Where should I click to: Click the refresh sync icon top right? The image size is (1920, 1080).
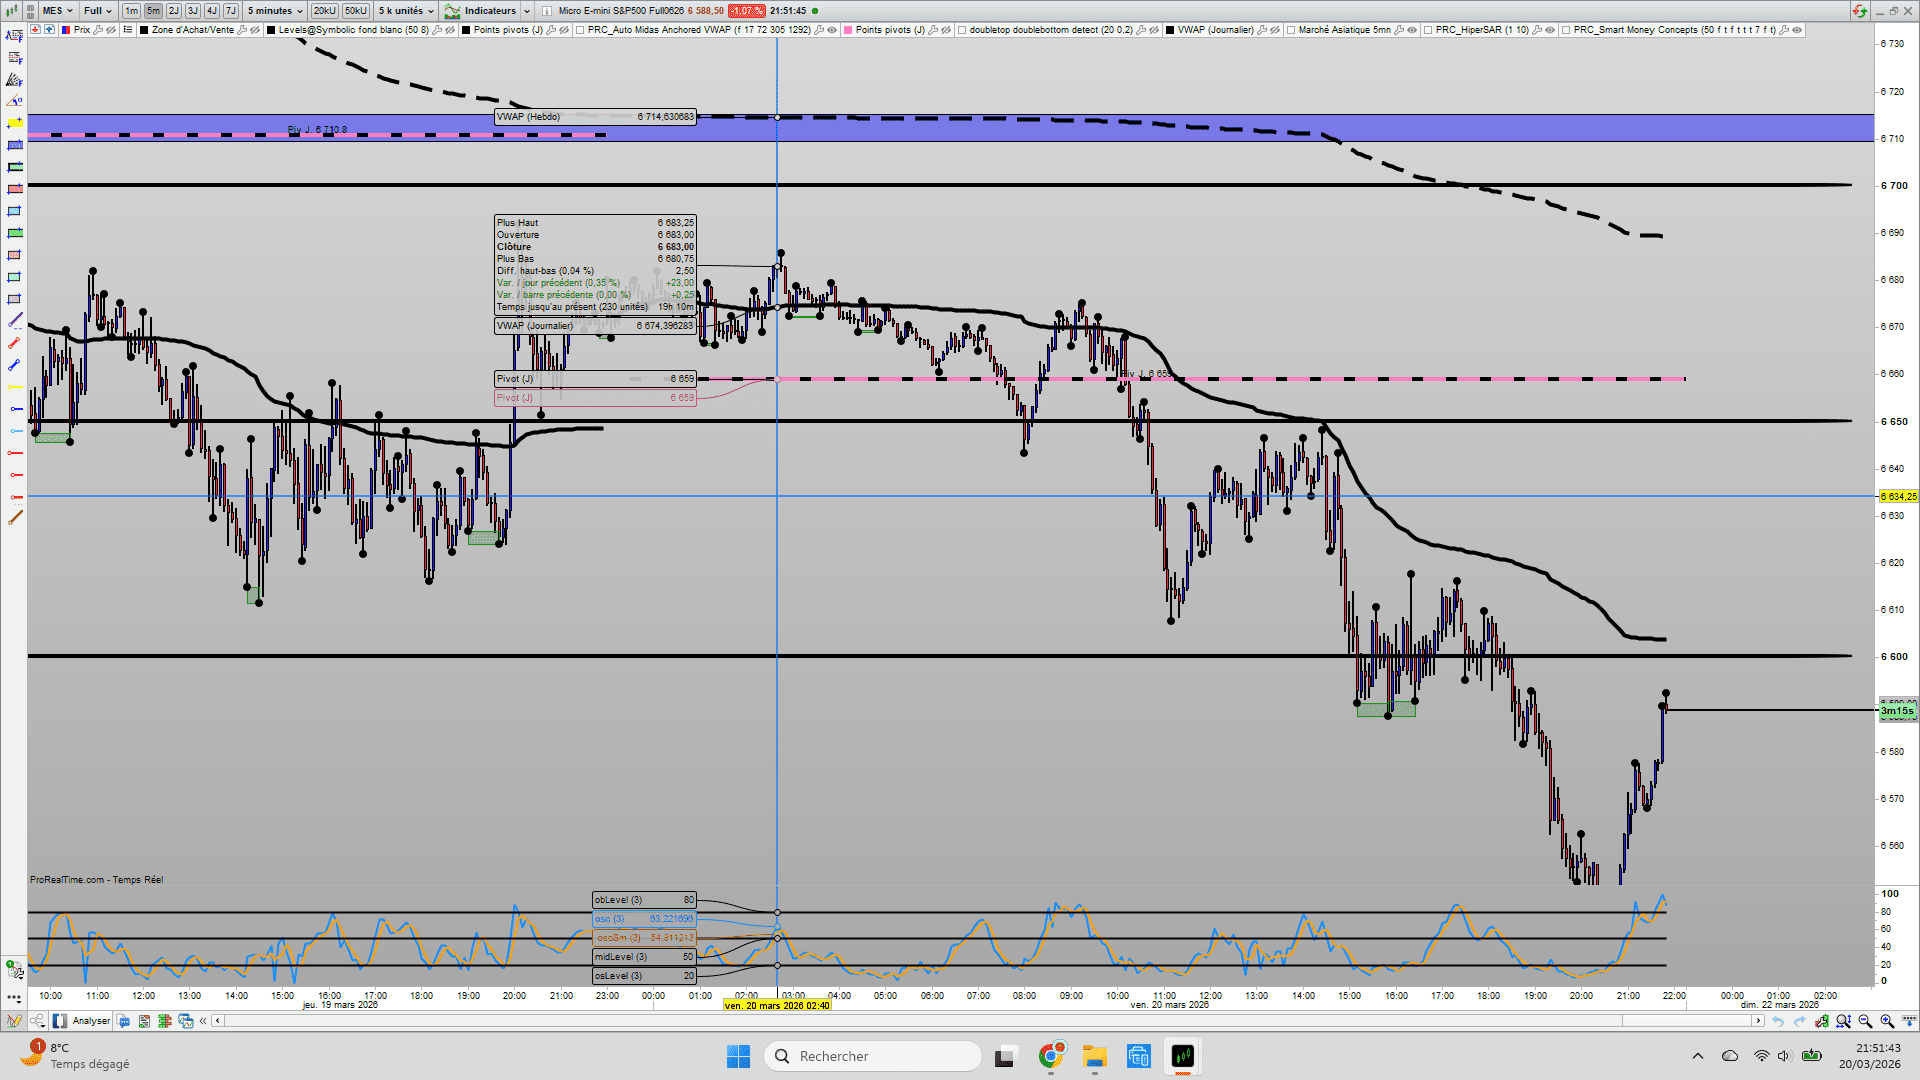(x=1858, y=11)
